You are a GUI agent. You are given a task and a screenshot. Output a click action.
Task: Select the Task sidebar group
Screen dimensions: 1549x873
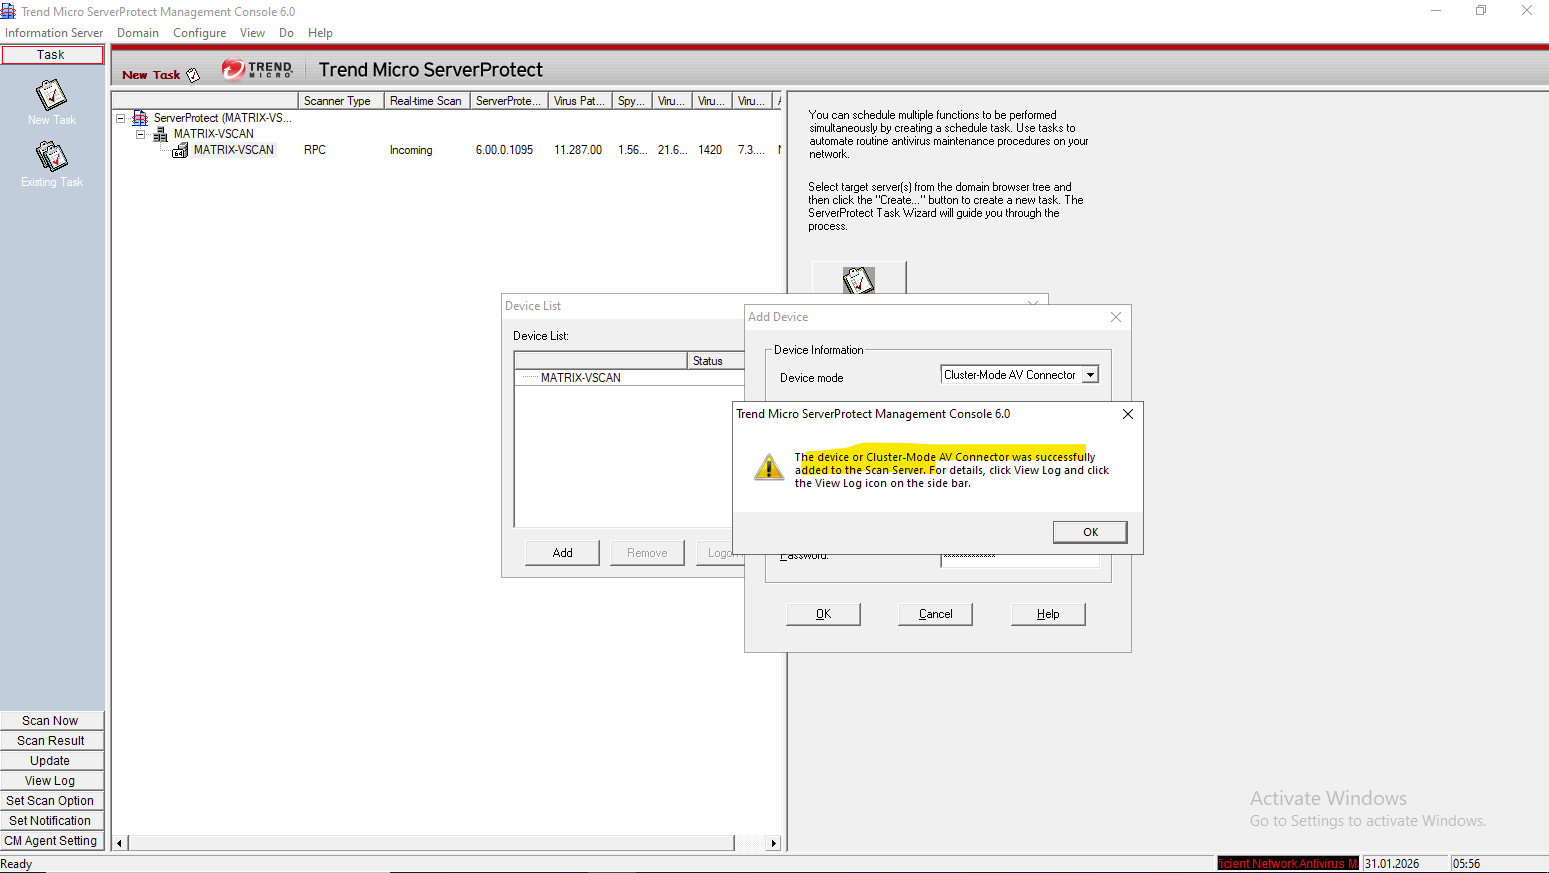52,55
